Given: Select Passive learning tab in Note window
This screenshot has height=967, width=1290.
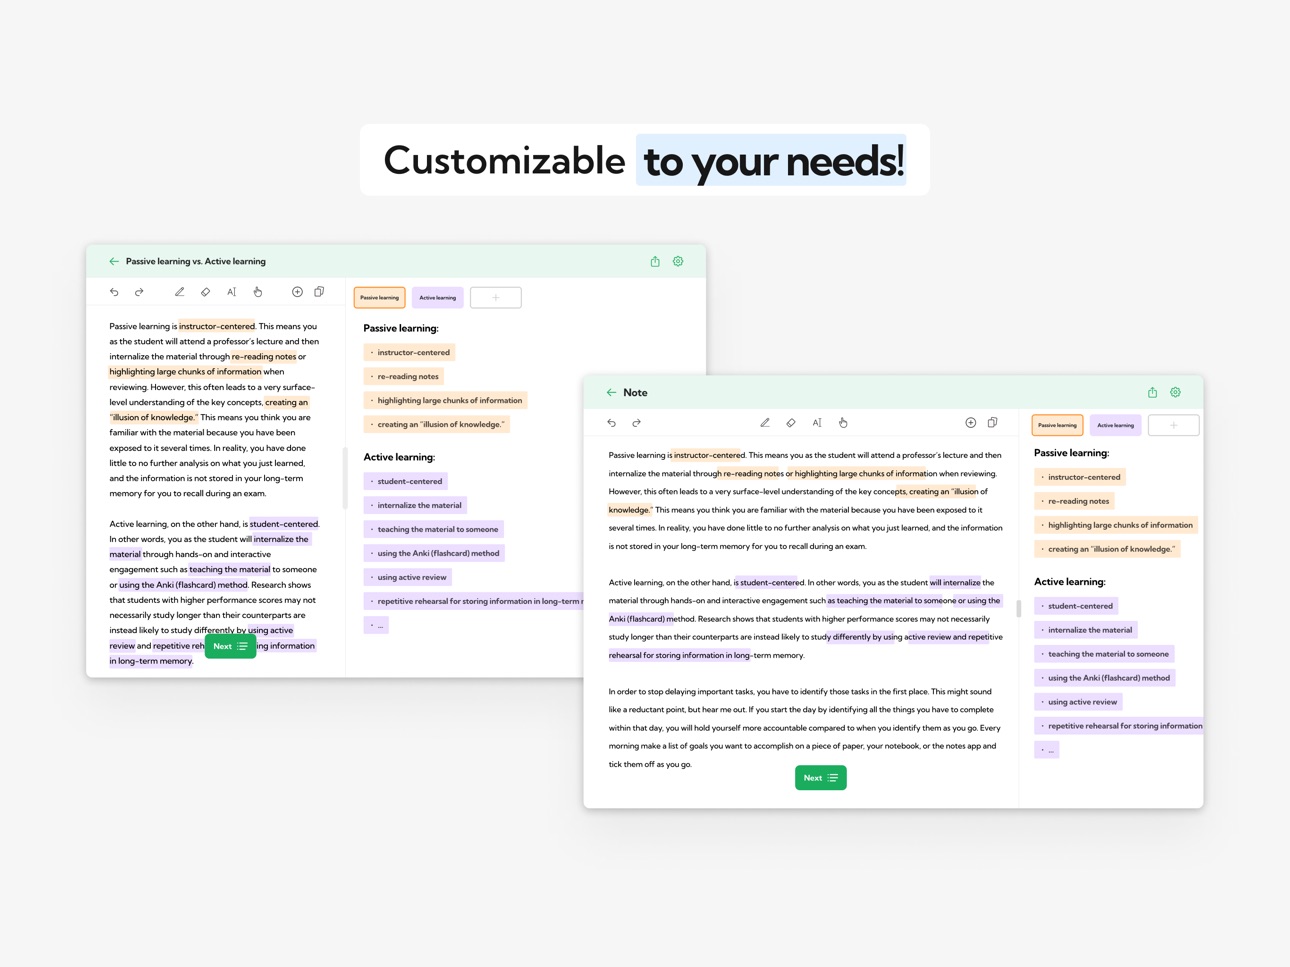Looking at the screenshot, I should (1057, 425).
